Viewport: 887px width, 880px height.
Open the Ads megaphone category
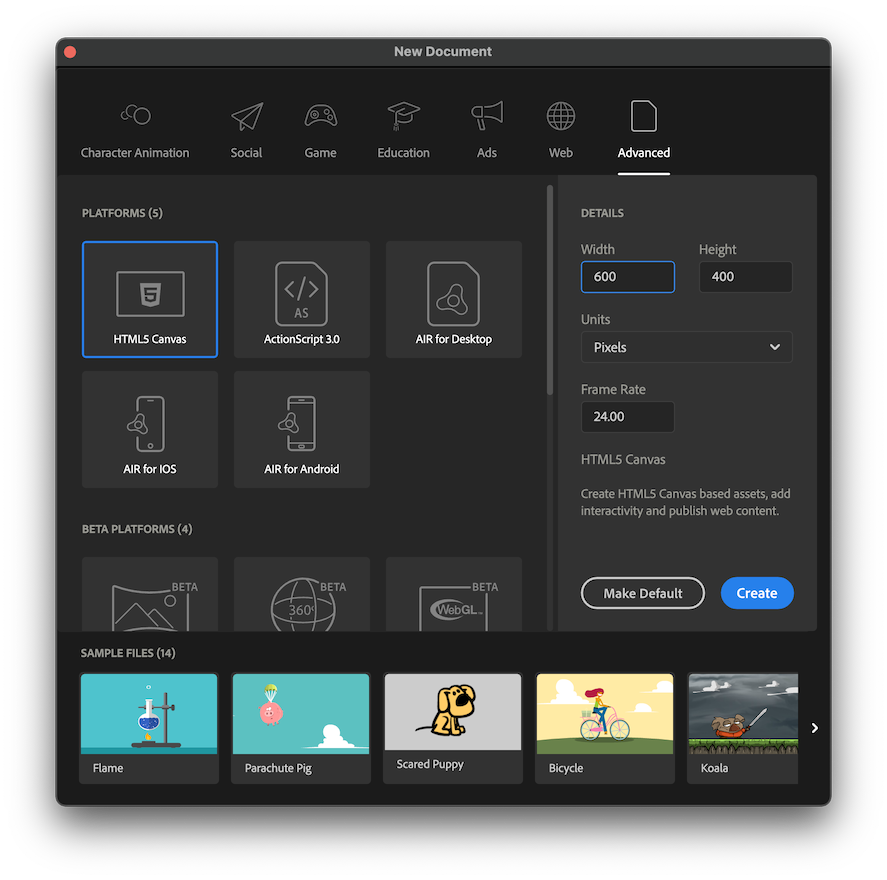coord(487,130)
